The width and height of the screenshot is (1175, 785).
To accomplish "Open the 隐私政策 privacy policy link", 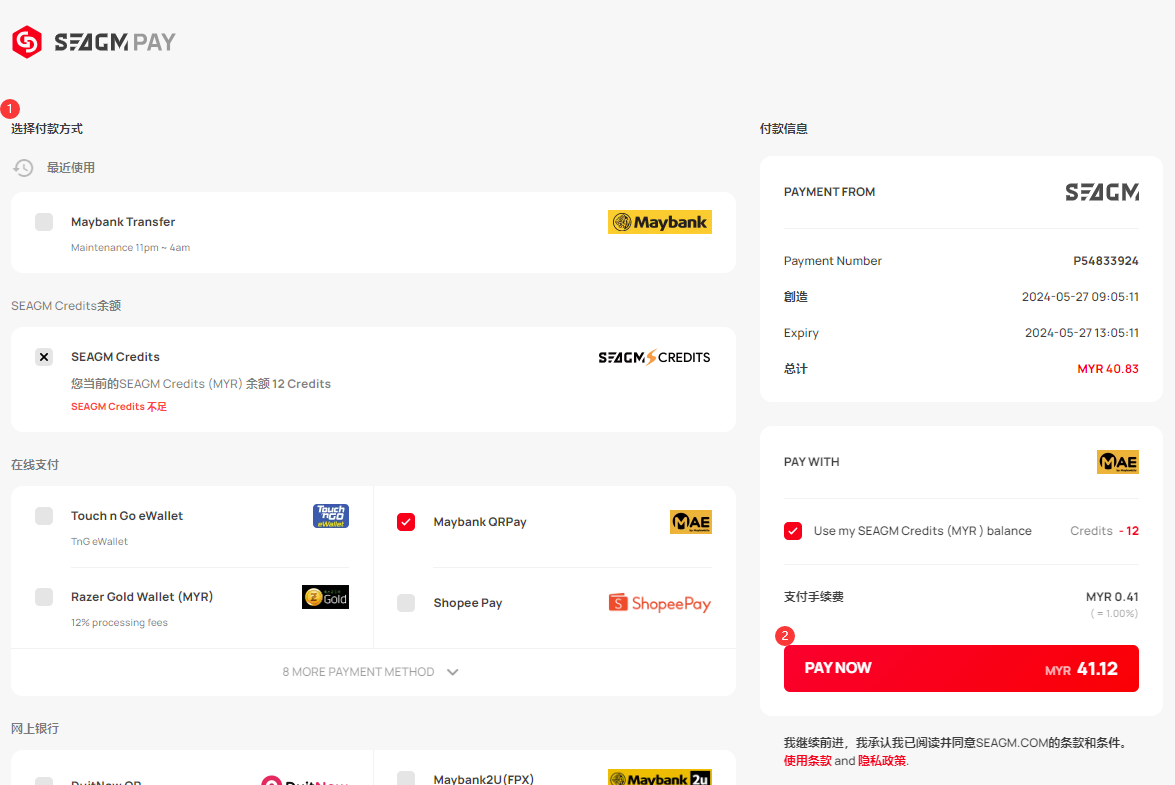I will (882, 760).
